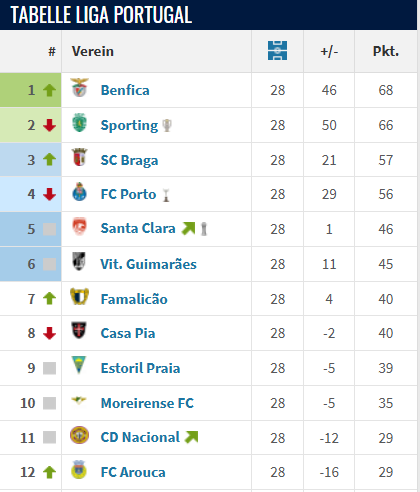Screen dimensions: 420x492
Task: Open the Benfica team link
Action: pos(125,90)
